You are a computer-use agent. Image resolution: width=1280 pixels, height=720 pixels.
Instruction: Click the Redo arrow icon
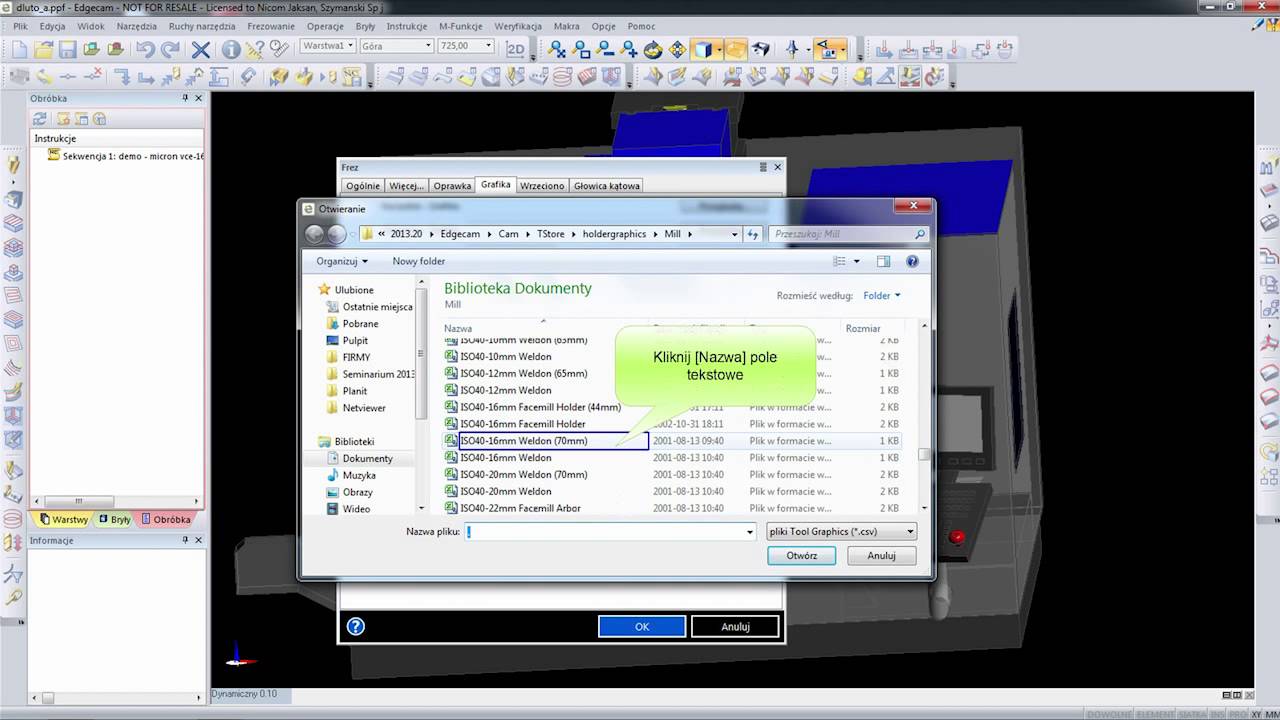[x=170, y=48]
